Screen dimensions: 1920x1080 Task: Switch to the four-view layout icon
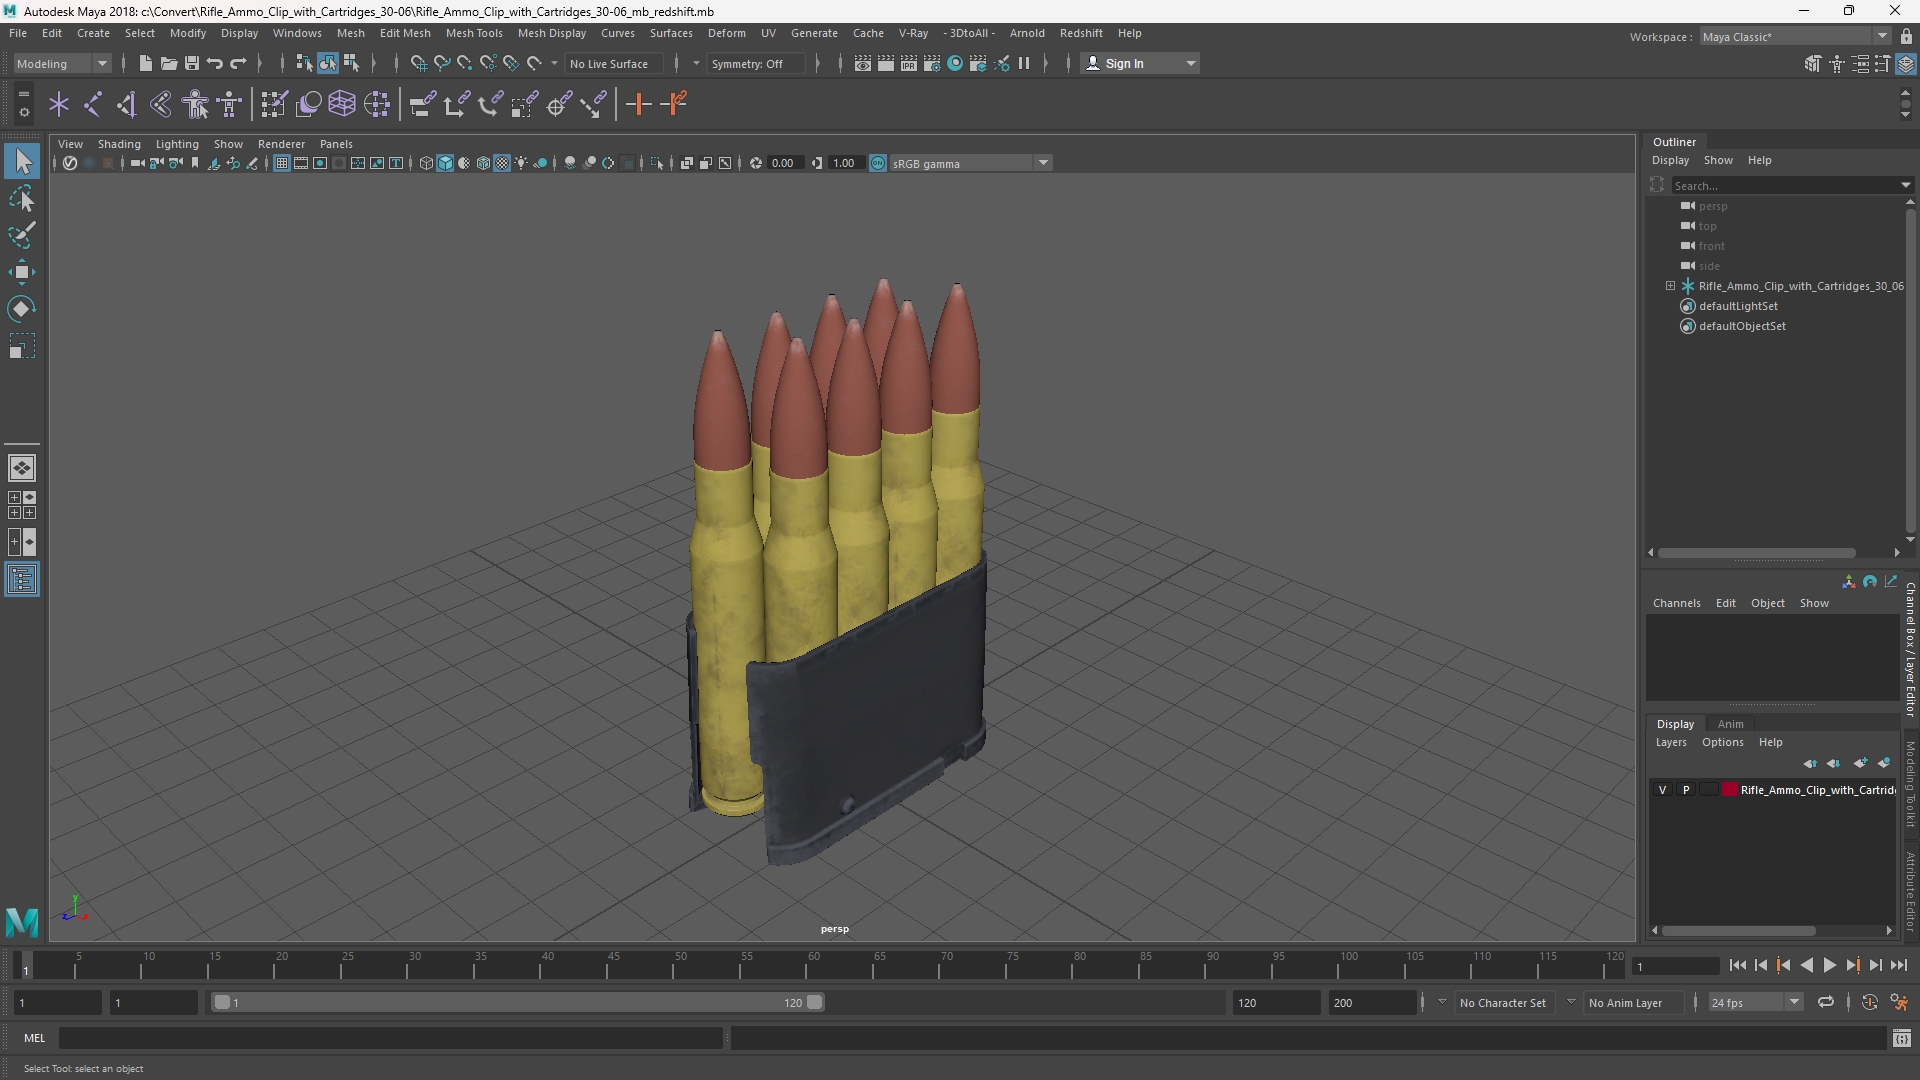click(22, 505)
